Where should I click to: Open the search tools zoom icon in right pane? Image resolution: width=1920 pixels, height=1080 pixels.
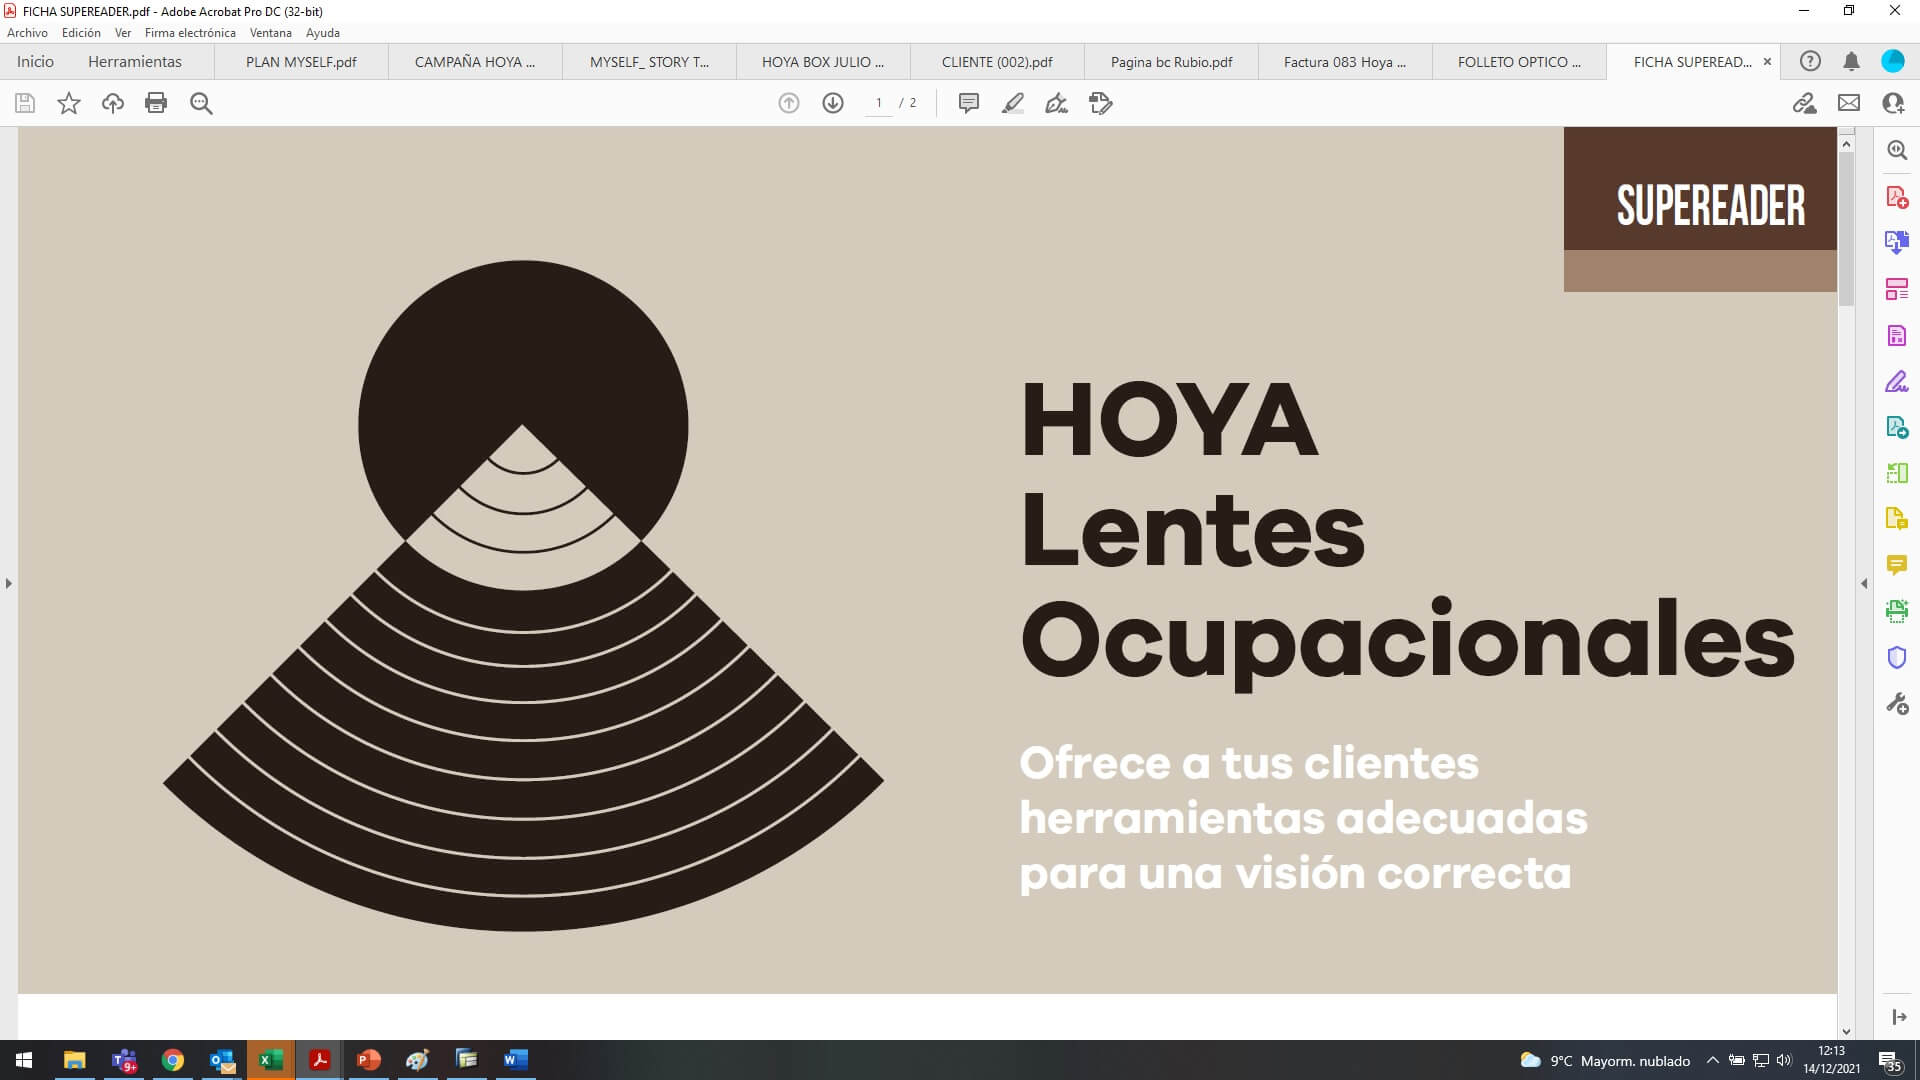click(1897, 150)
